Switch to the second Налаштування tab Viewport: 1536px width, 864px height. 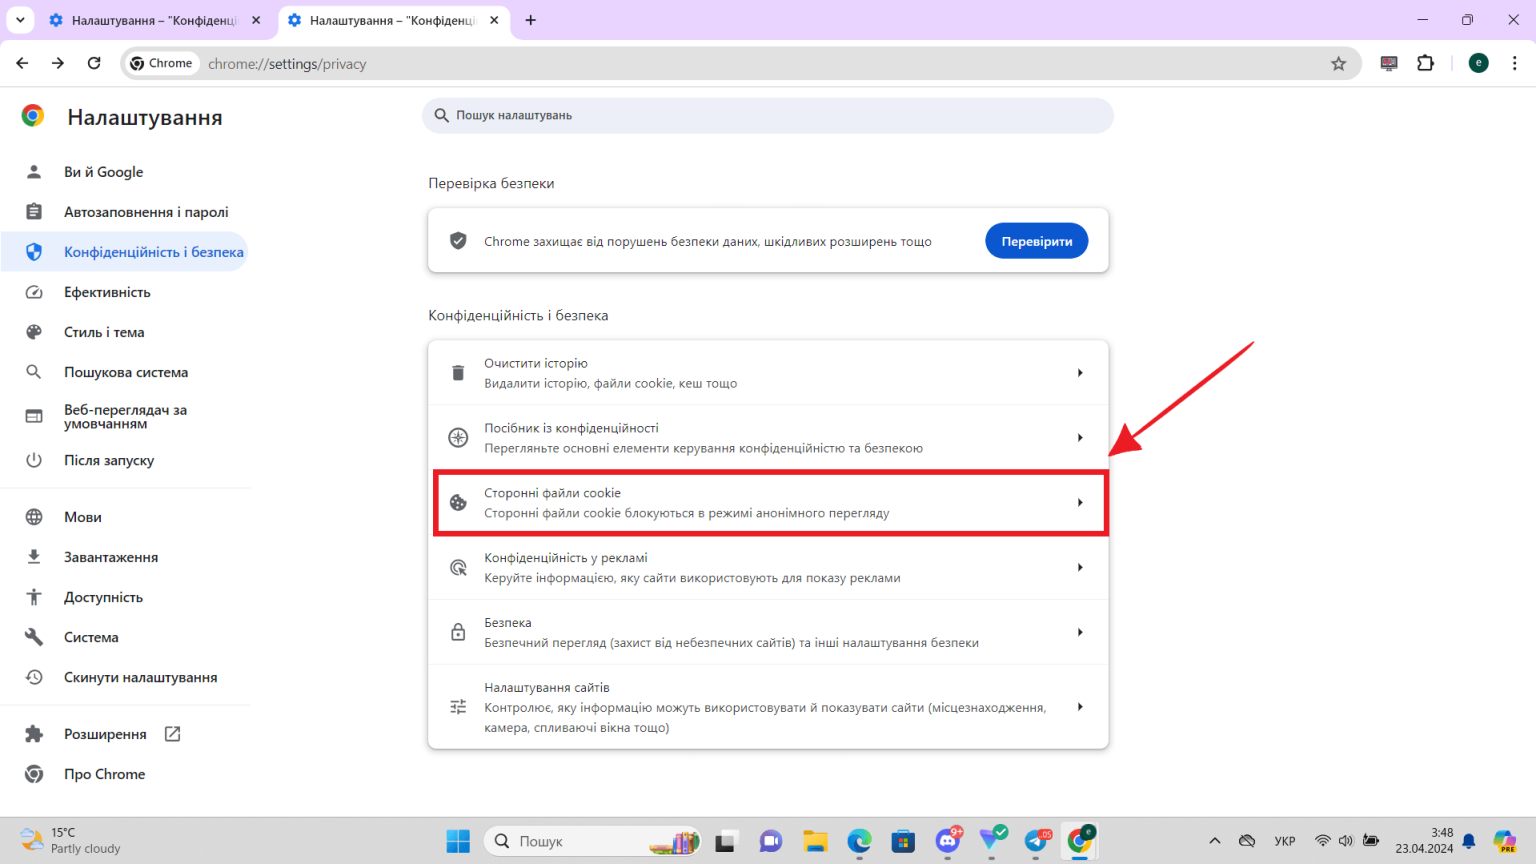(390, 20)
